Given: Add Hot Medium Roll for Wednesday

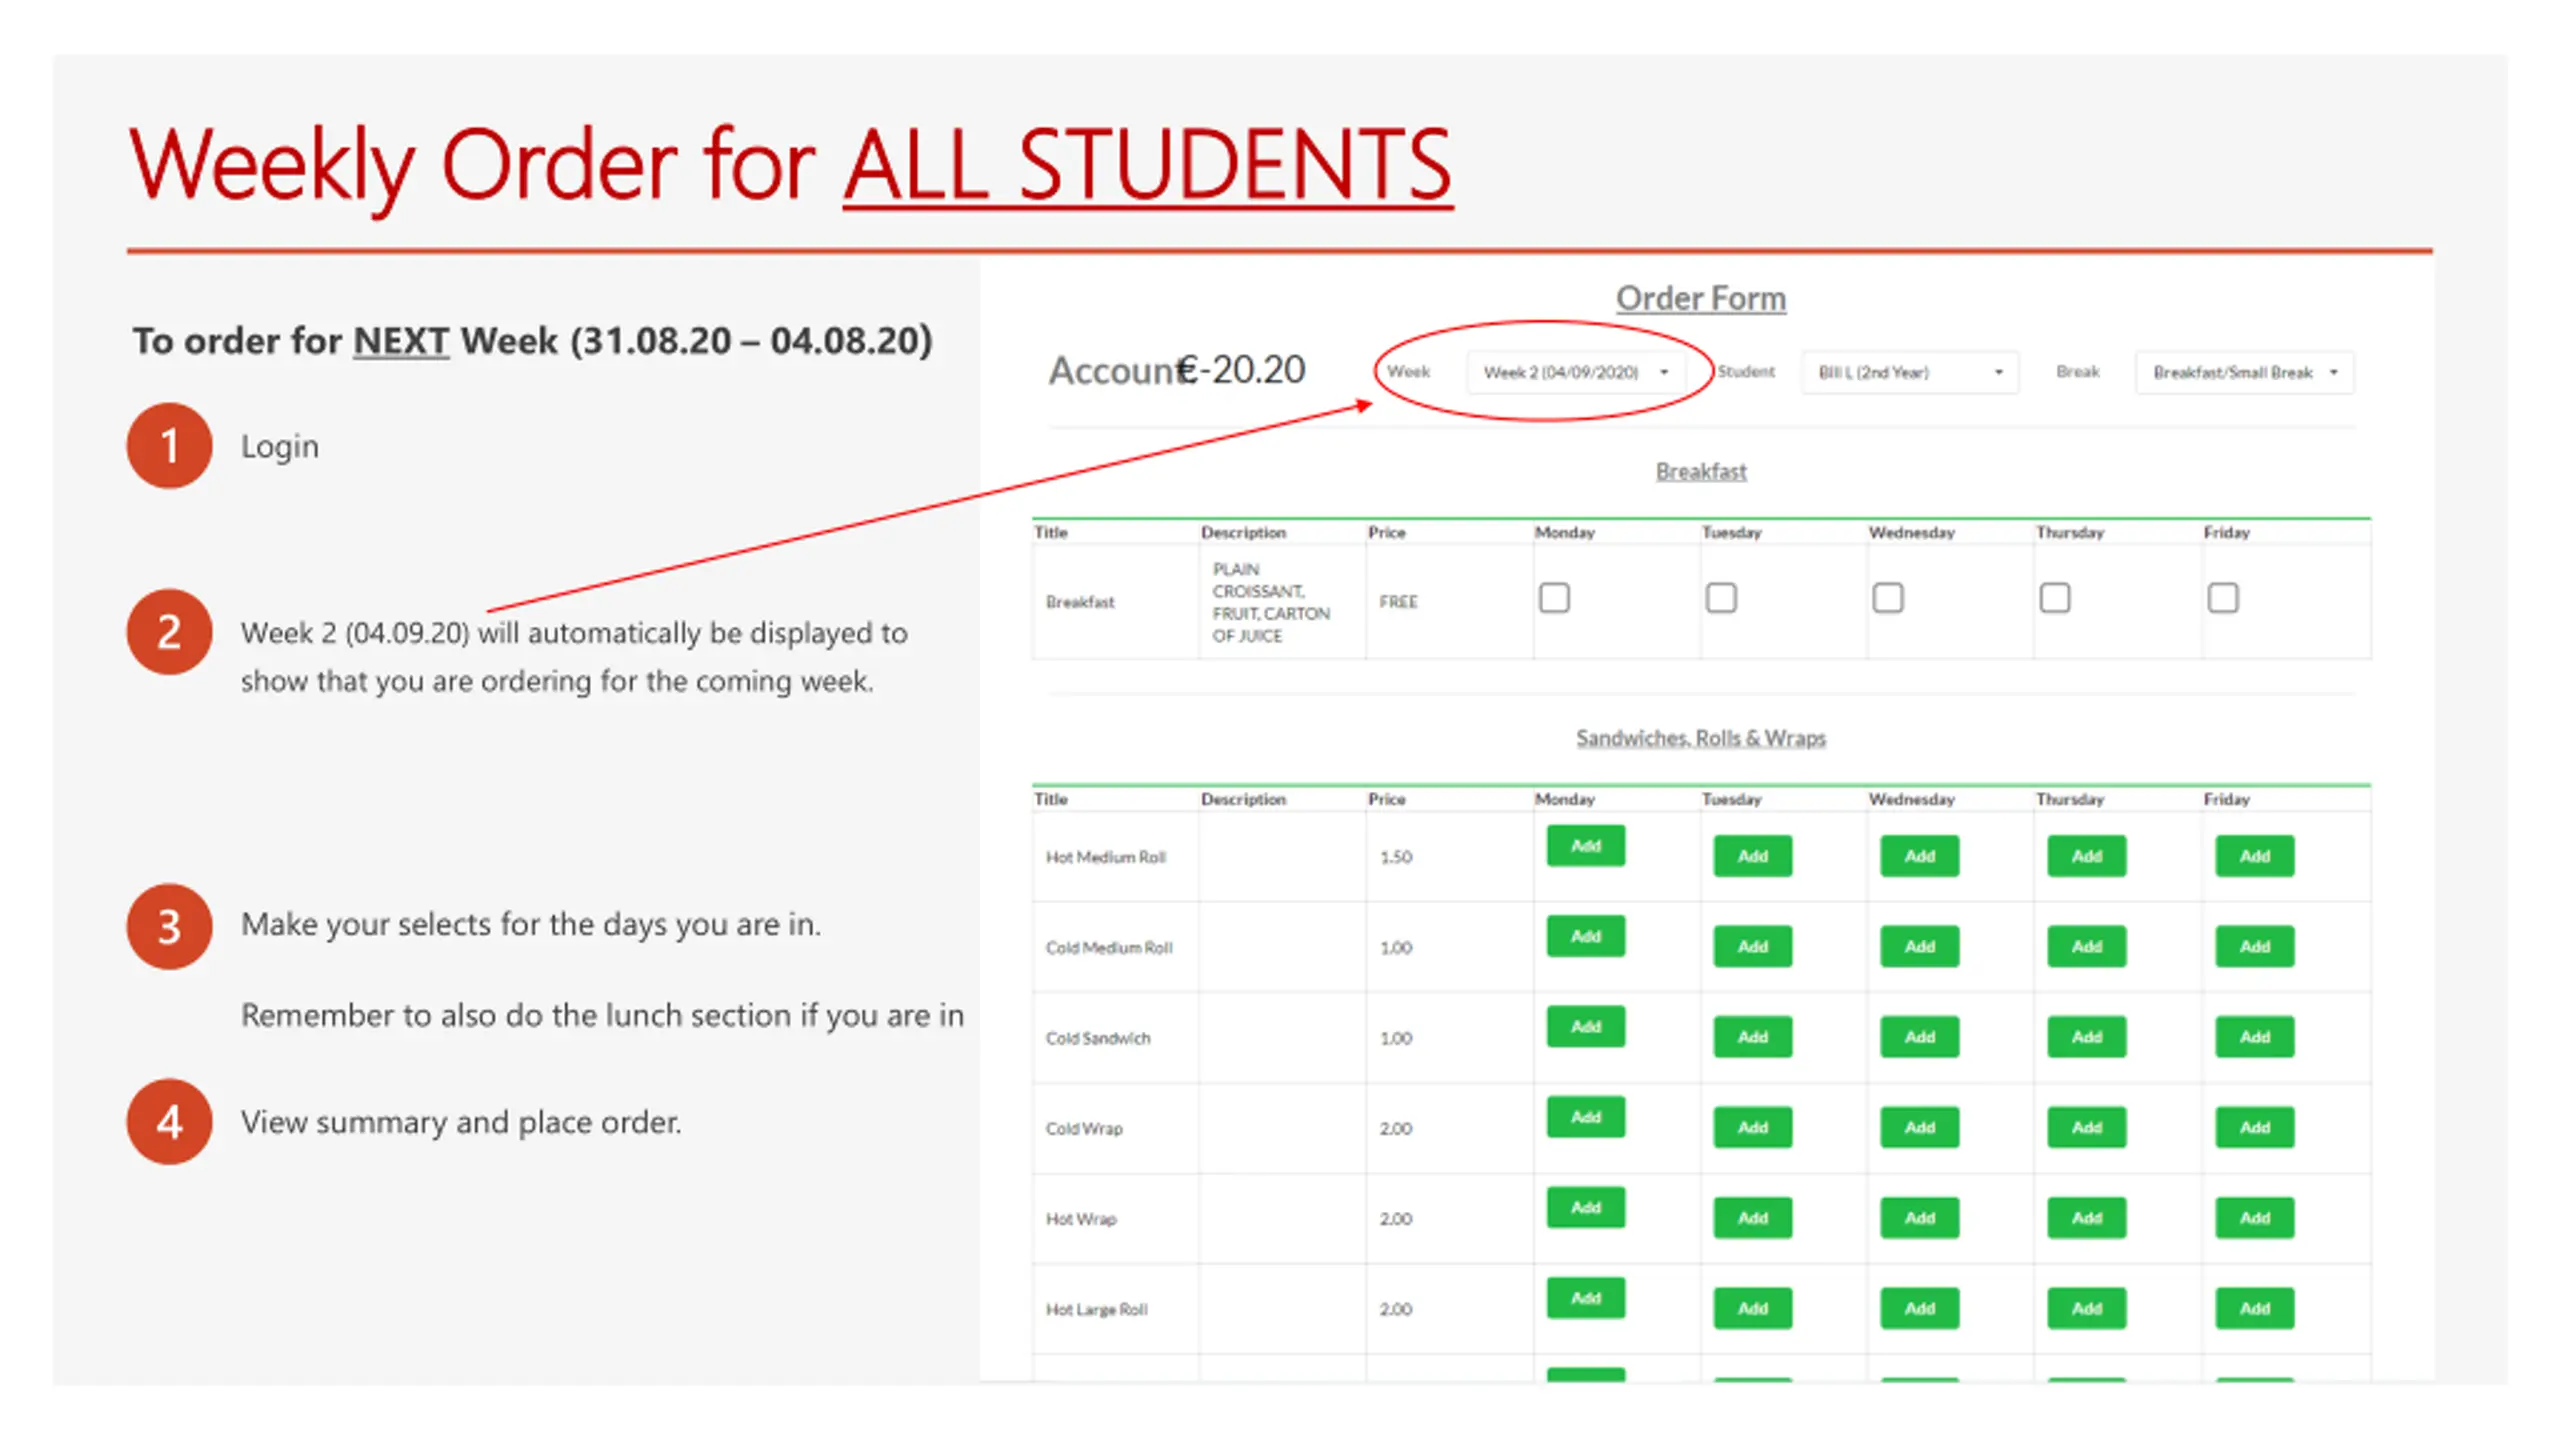Looking at the screenshot, I should tap(1920, 856).
